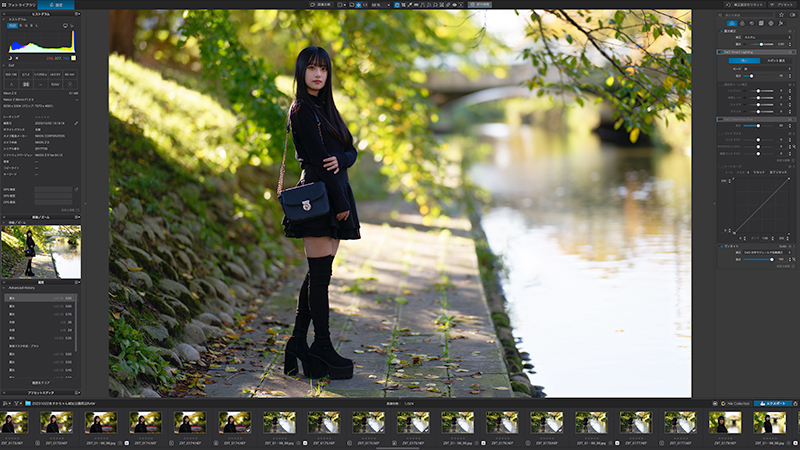Viewport: 800px width, 450px height.
Task: Toggle the active-corrections-only switch next to star
Action: (792, 15)
